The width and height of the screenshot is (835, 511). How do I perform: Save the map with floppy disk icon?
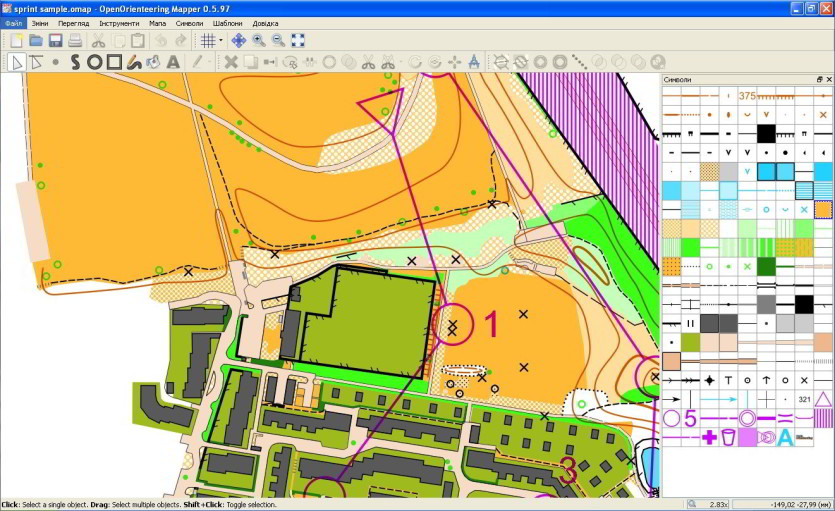[x=55, y=40]
